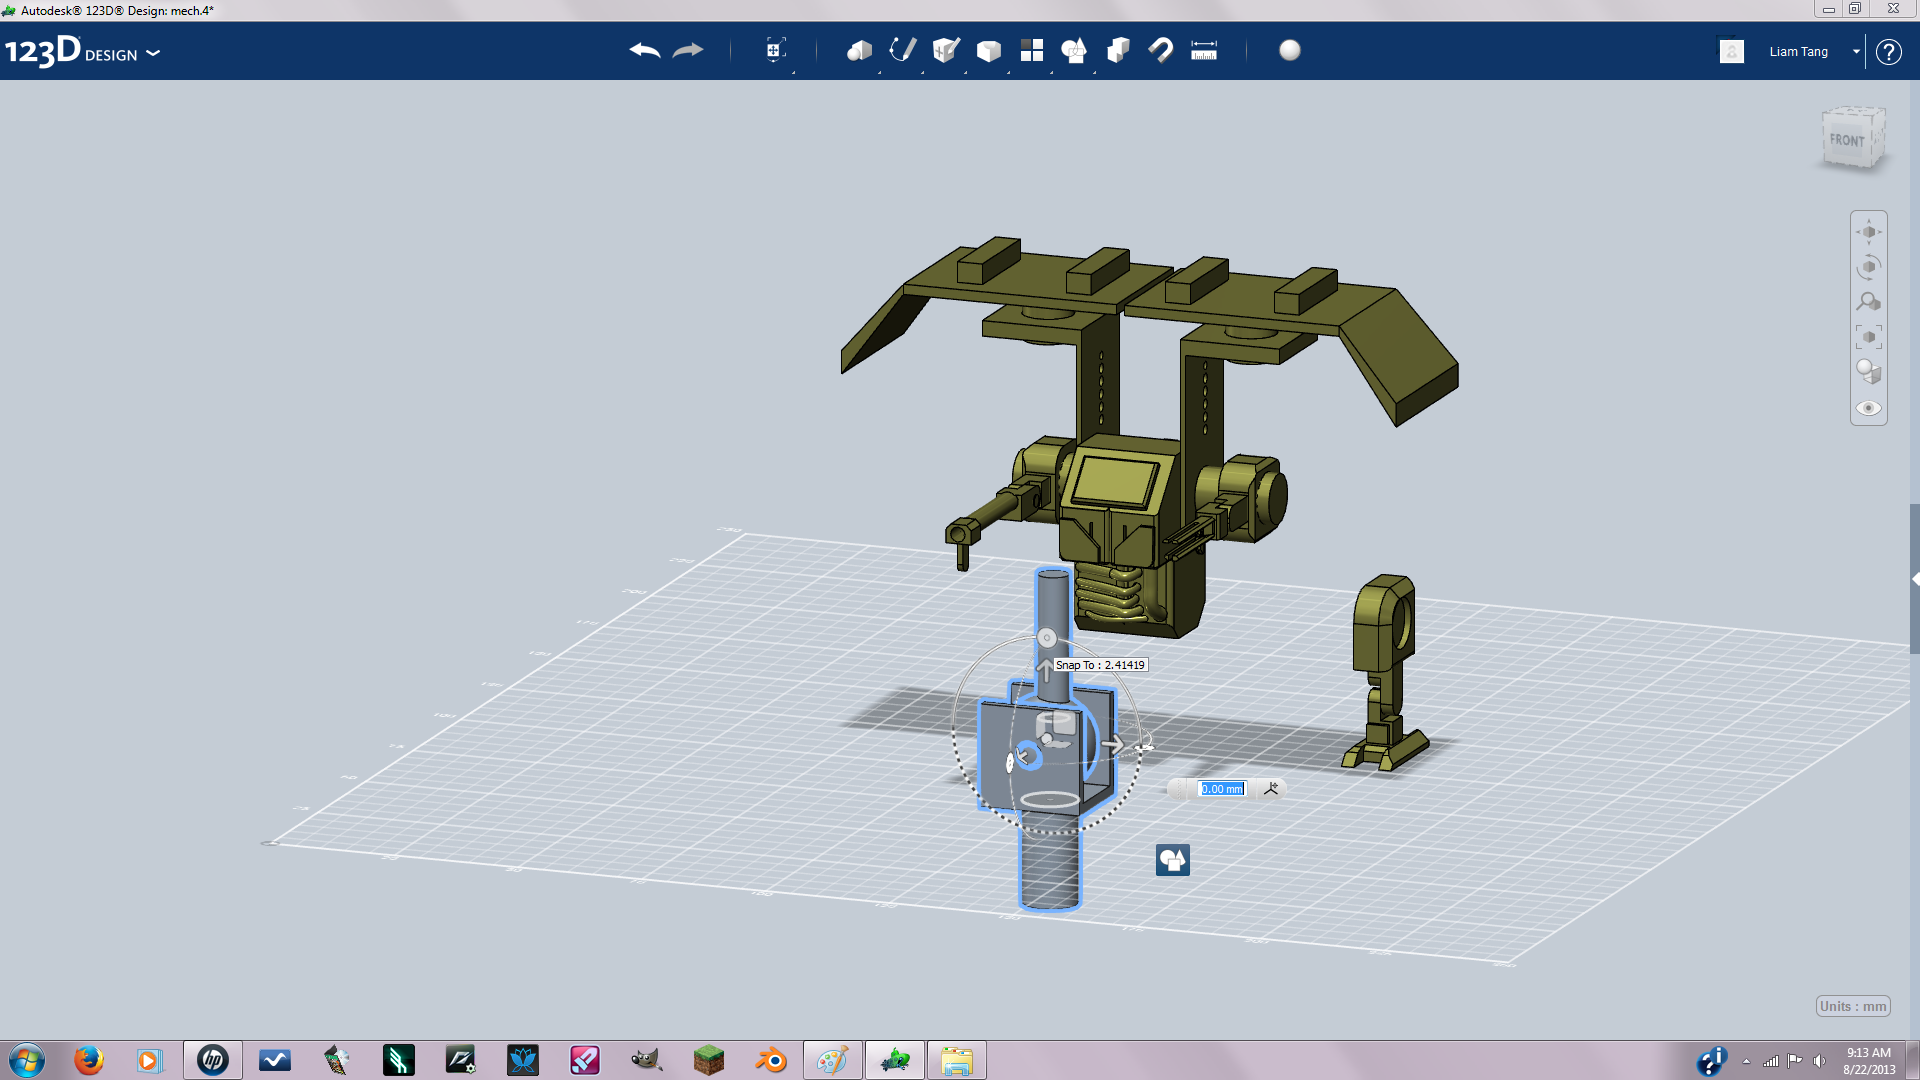Click the floating Combine icon in viewport
1920x1080 pixels.
pos(1173,860)
